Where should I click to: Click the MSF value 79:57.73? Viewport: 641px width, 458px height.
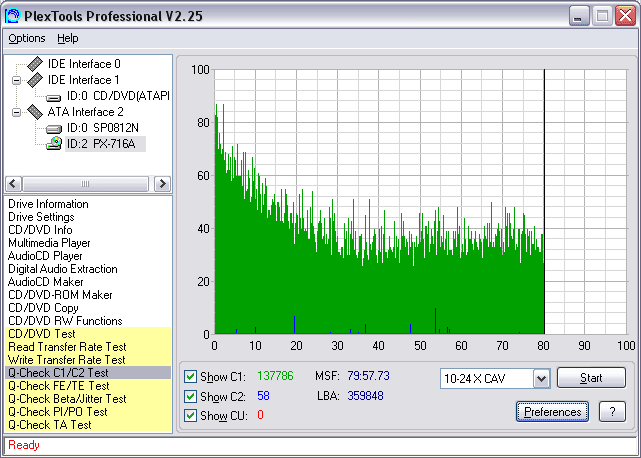[368, 376]
